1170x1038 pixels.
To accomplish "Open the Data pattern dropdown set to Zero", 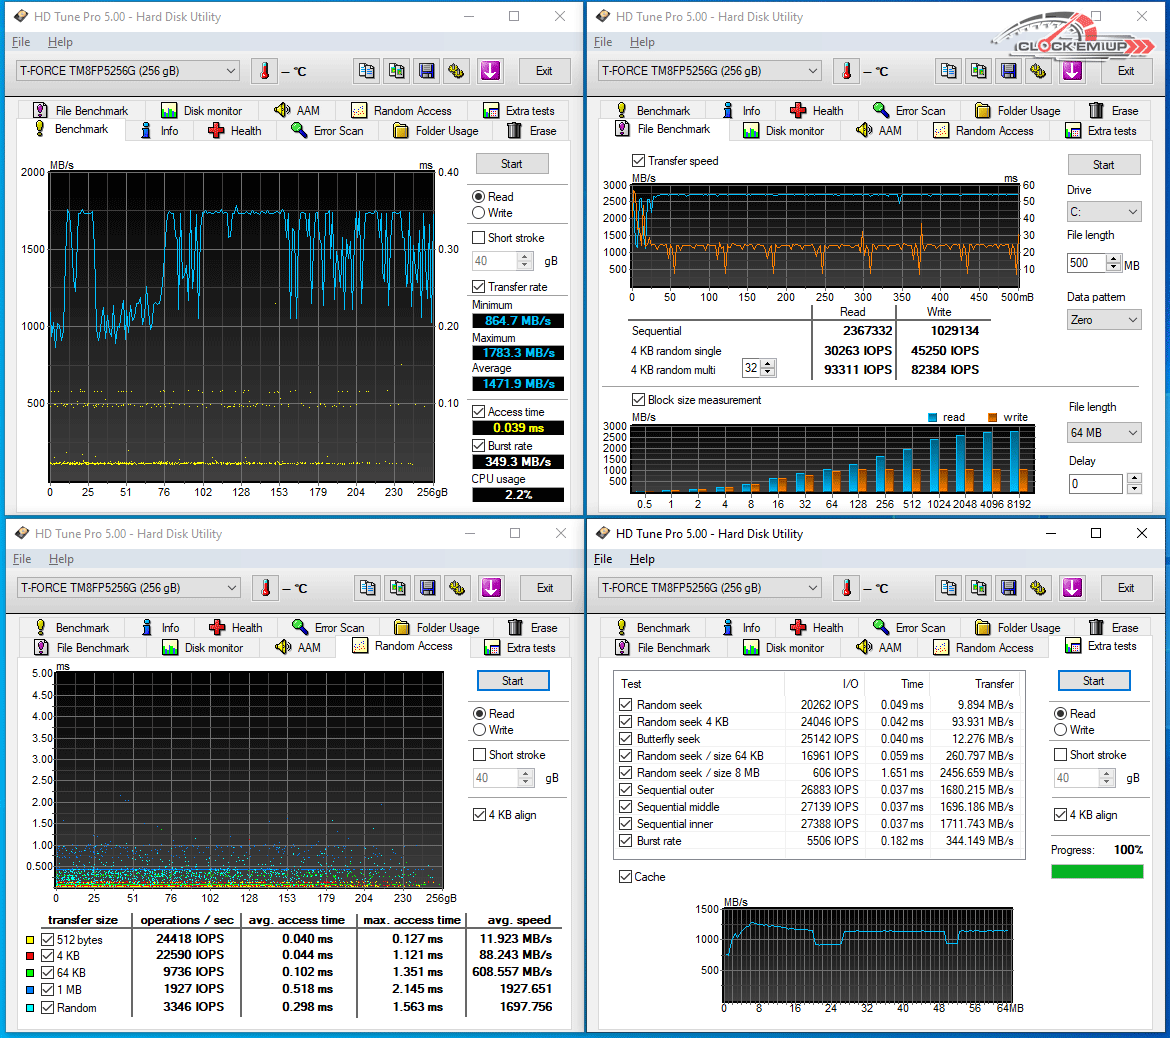I will [x=1103, y=320].
